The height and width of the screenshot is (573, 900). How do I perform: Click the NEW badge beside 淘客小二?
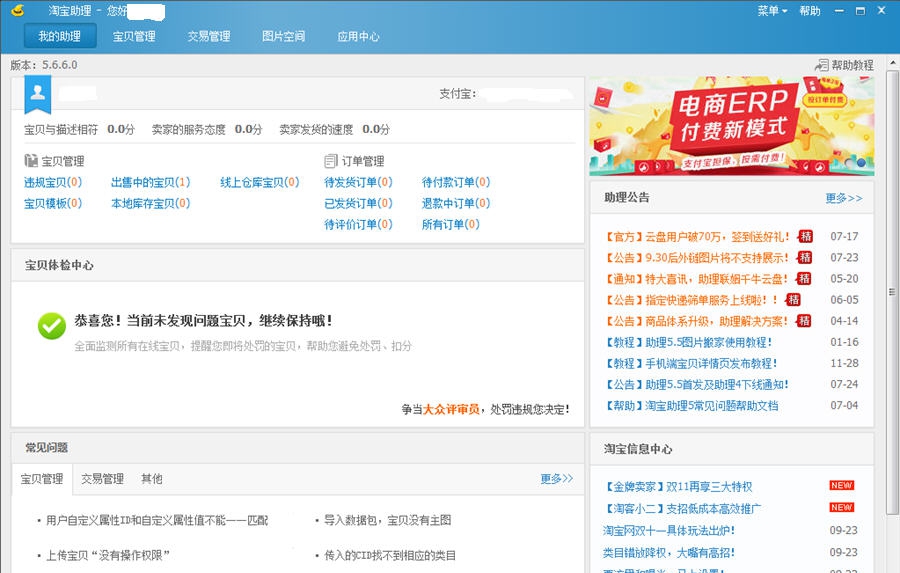coord(841,508)
